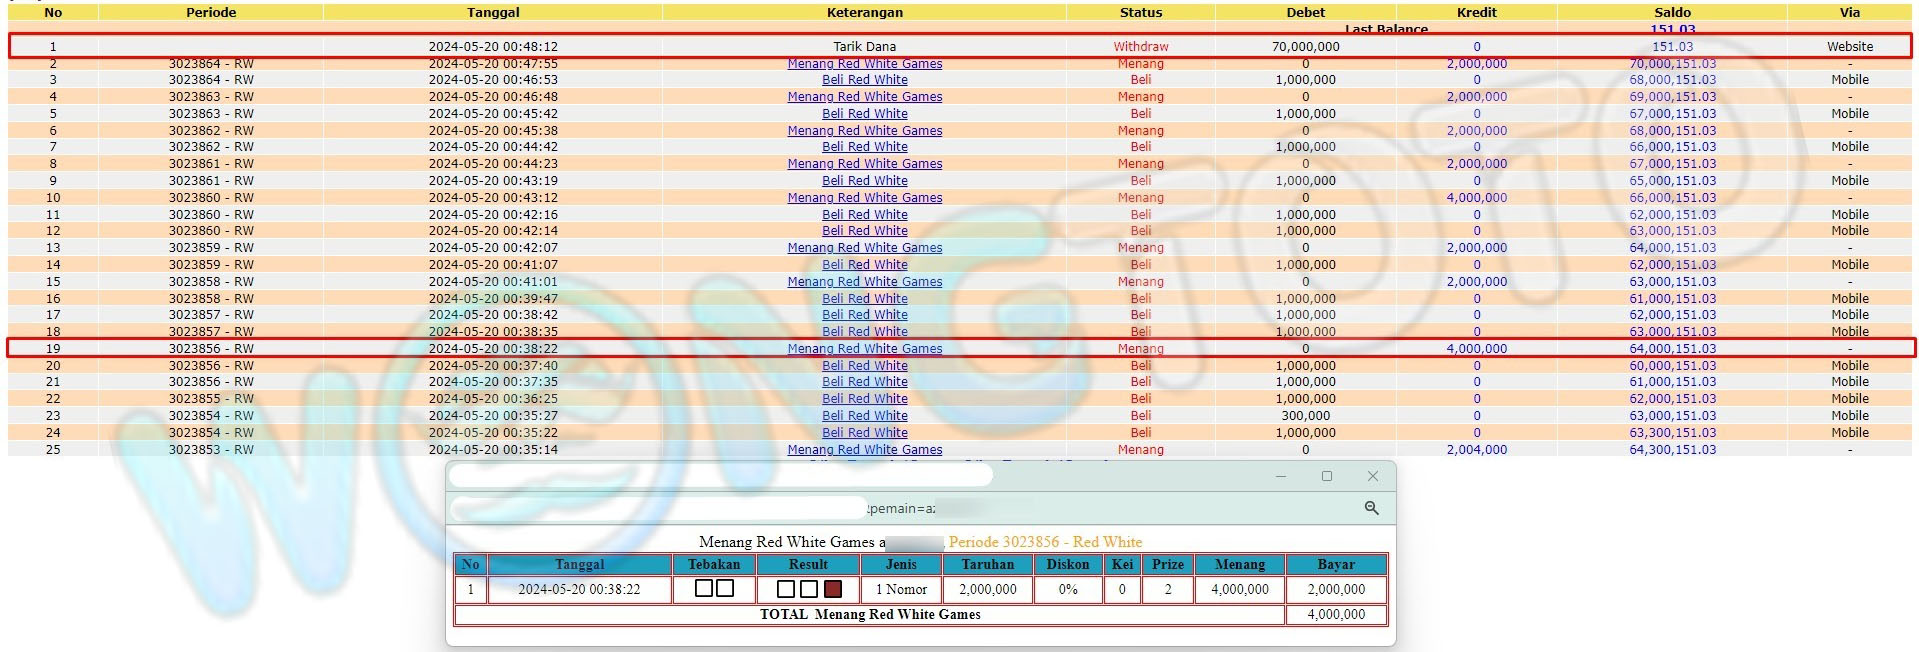This screenshot has height=652, width=1919.
Task: Open Menang Red White Games link in row 19
Action: pos(864,349)
